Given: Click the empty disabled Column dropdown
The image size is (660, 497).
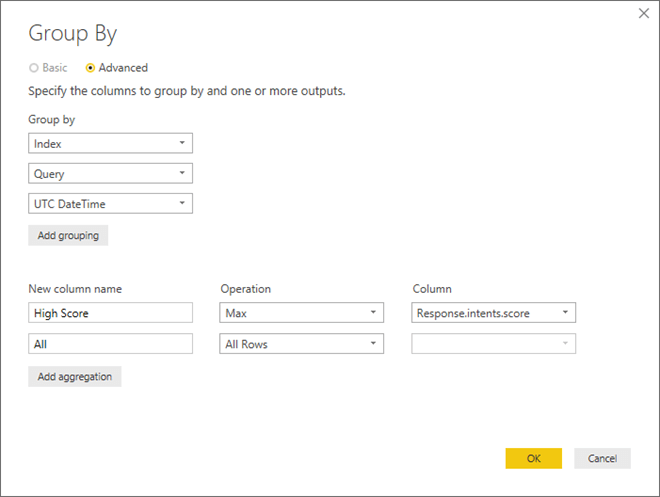Looking at the screenshot, I should [x=493, y=343].
